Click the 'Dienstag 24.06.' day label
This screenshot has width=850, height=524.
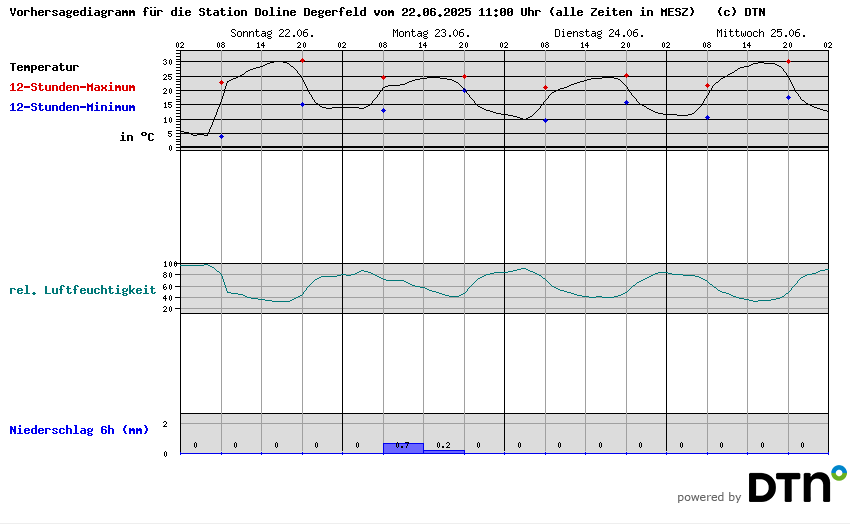(599, 33)
